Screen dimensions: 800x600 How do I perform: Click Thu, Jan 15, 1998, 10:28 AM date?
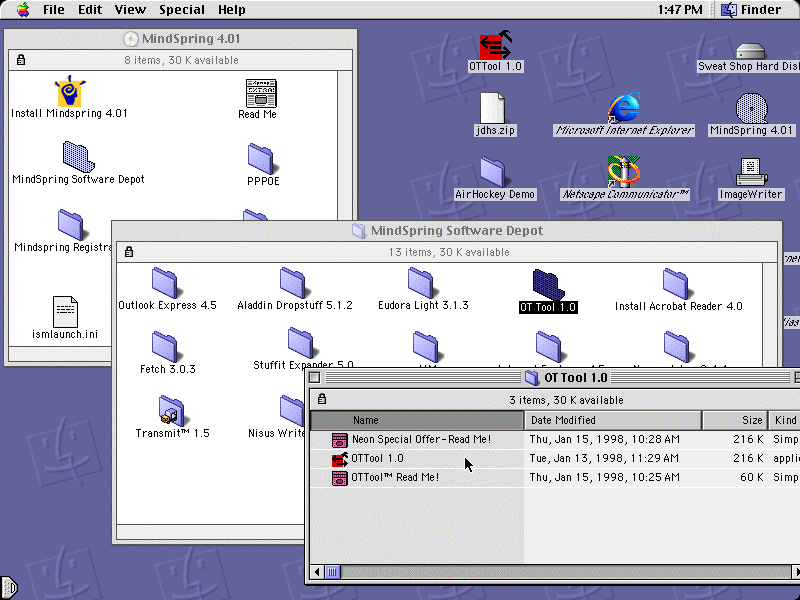click(604, 439)
